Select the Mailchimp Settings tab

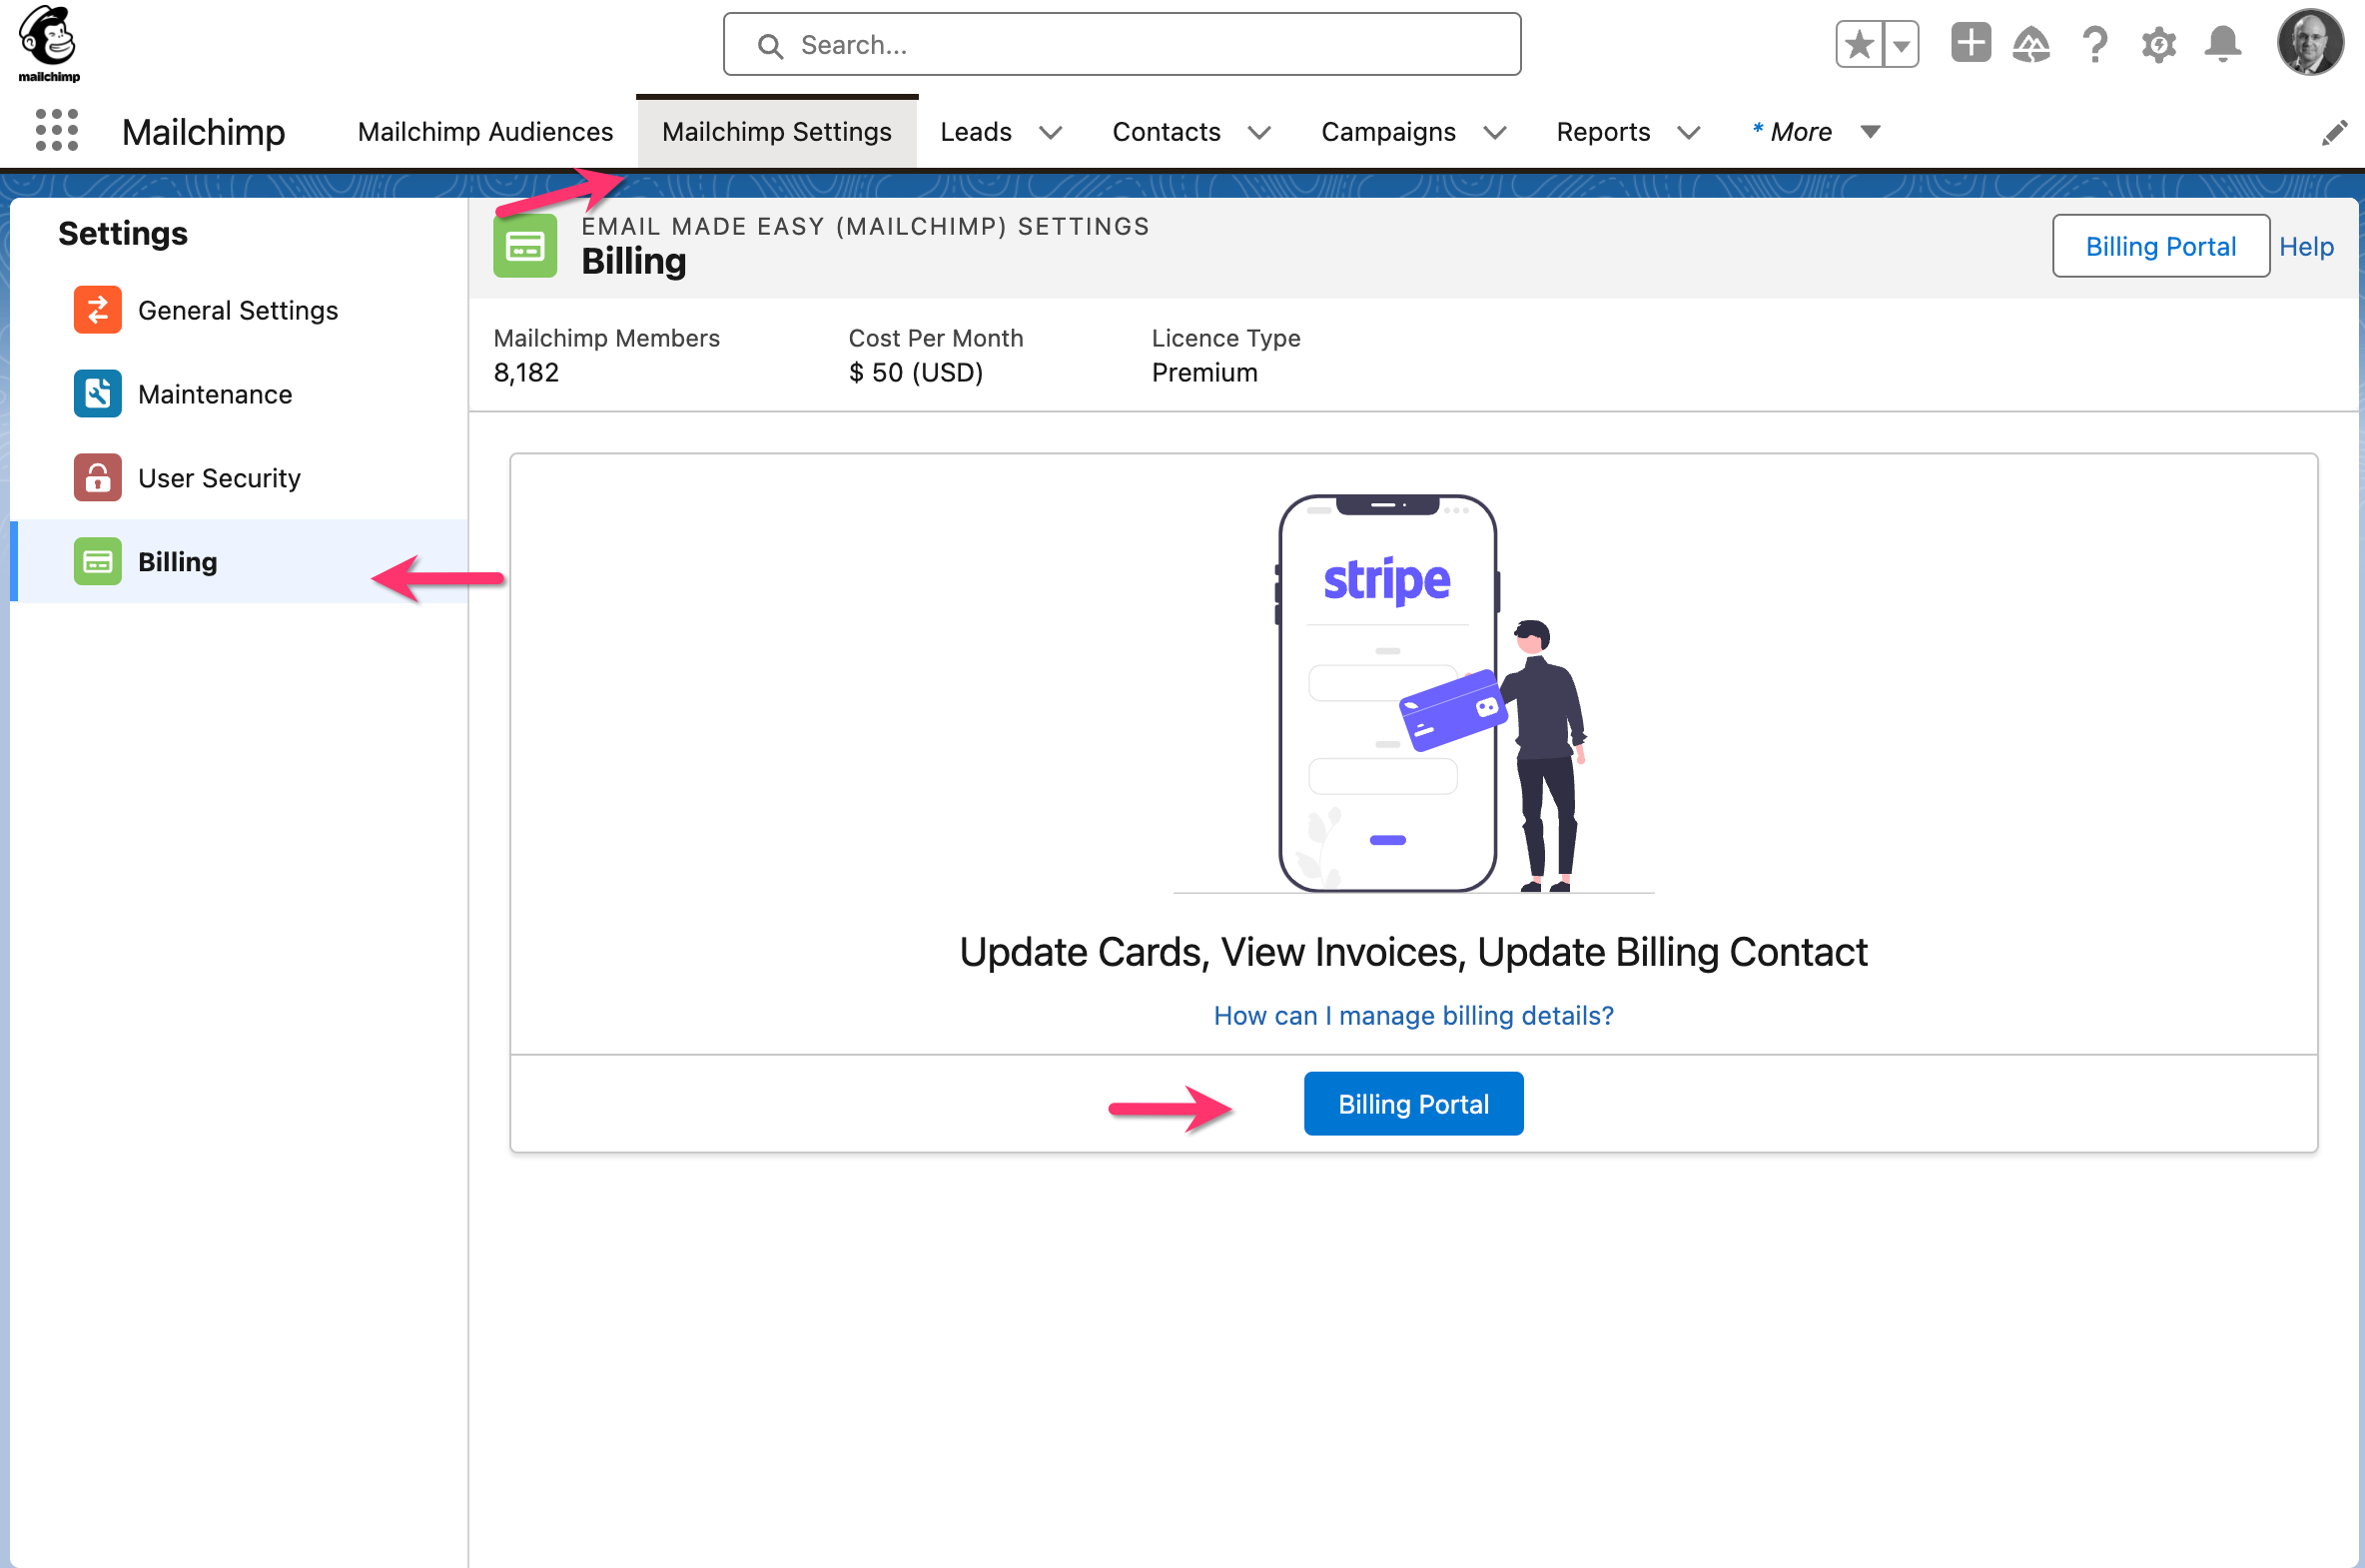click(x=777, y=132)
